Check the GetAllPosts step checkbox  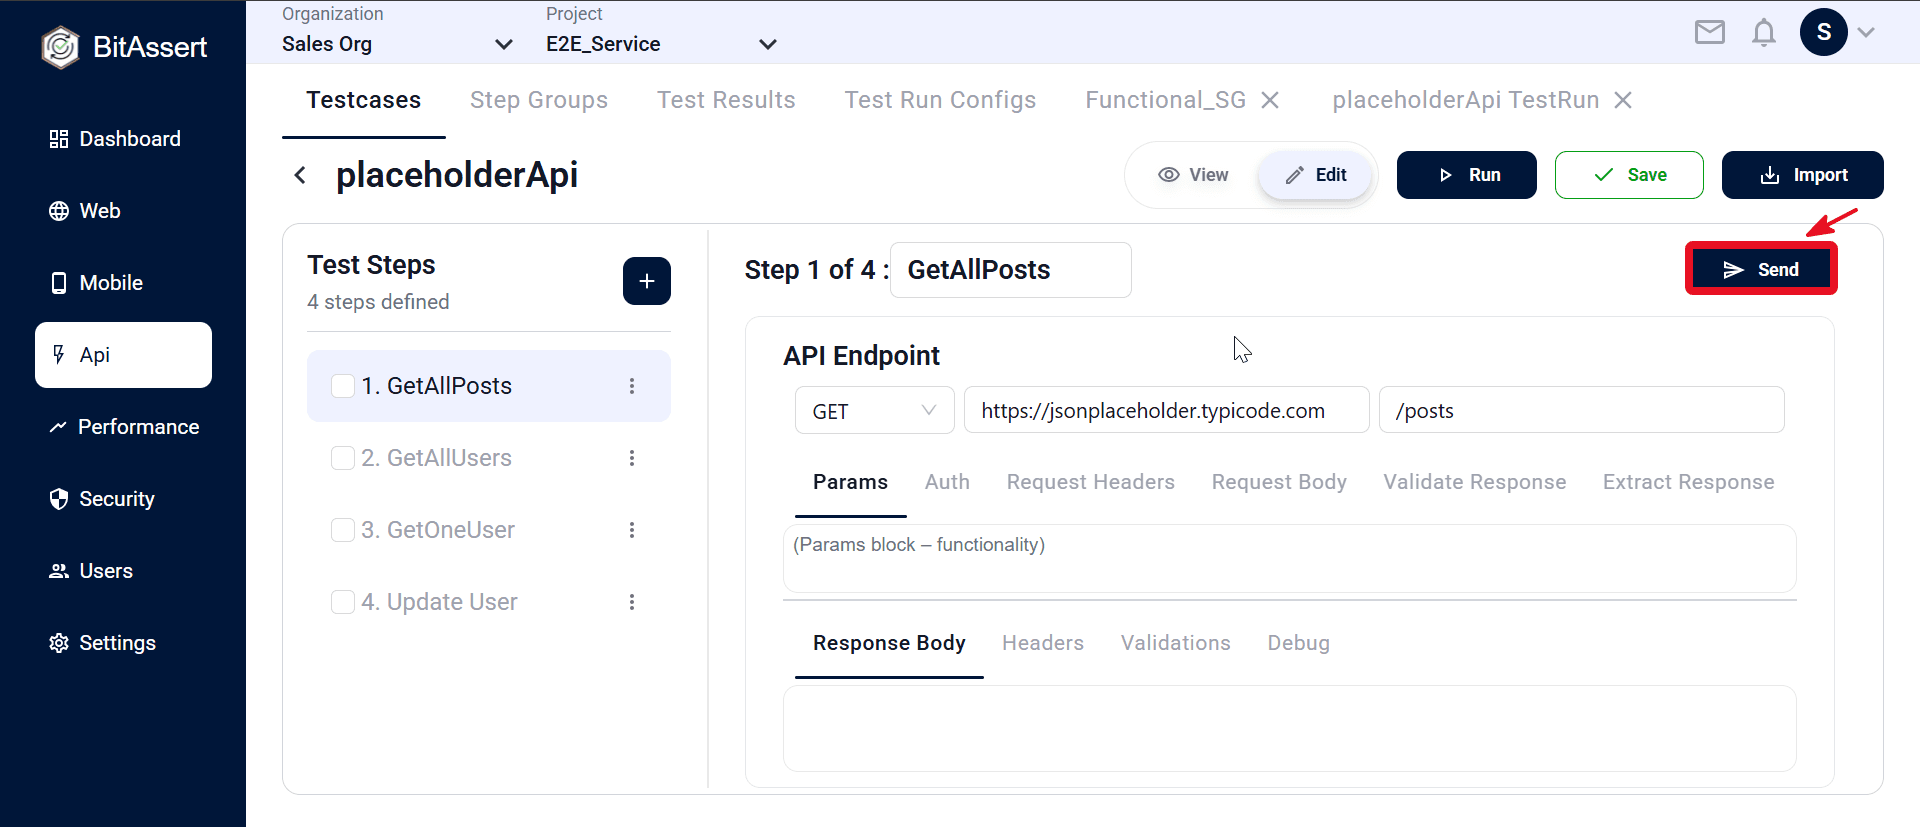(x=343, y=386)
